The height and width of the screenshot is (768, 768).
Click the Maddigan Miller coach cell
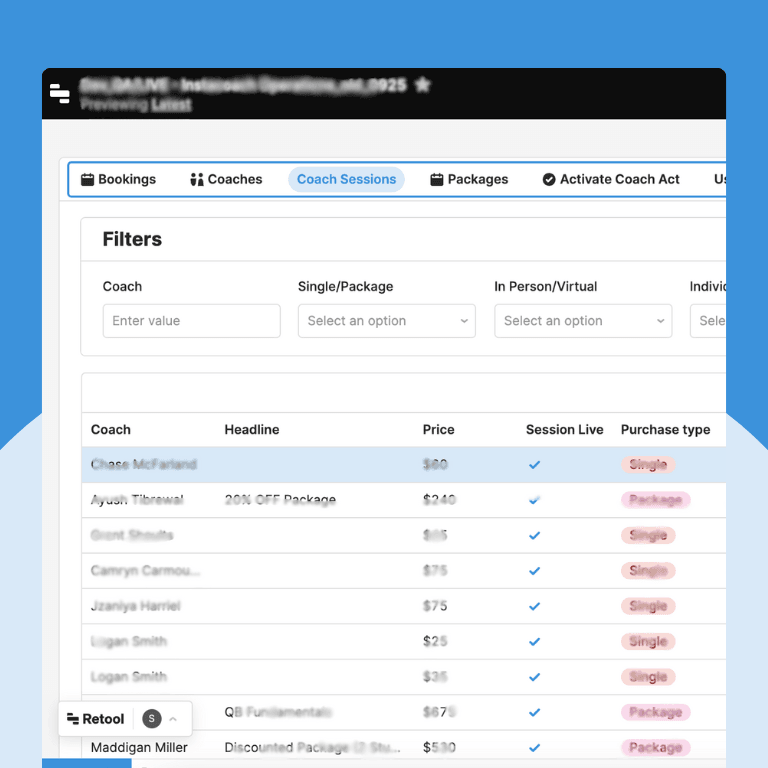(x=139, y=747)
